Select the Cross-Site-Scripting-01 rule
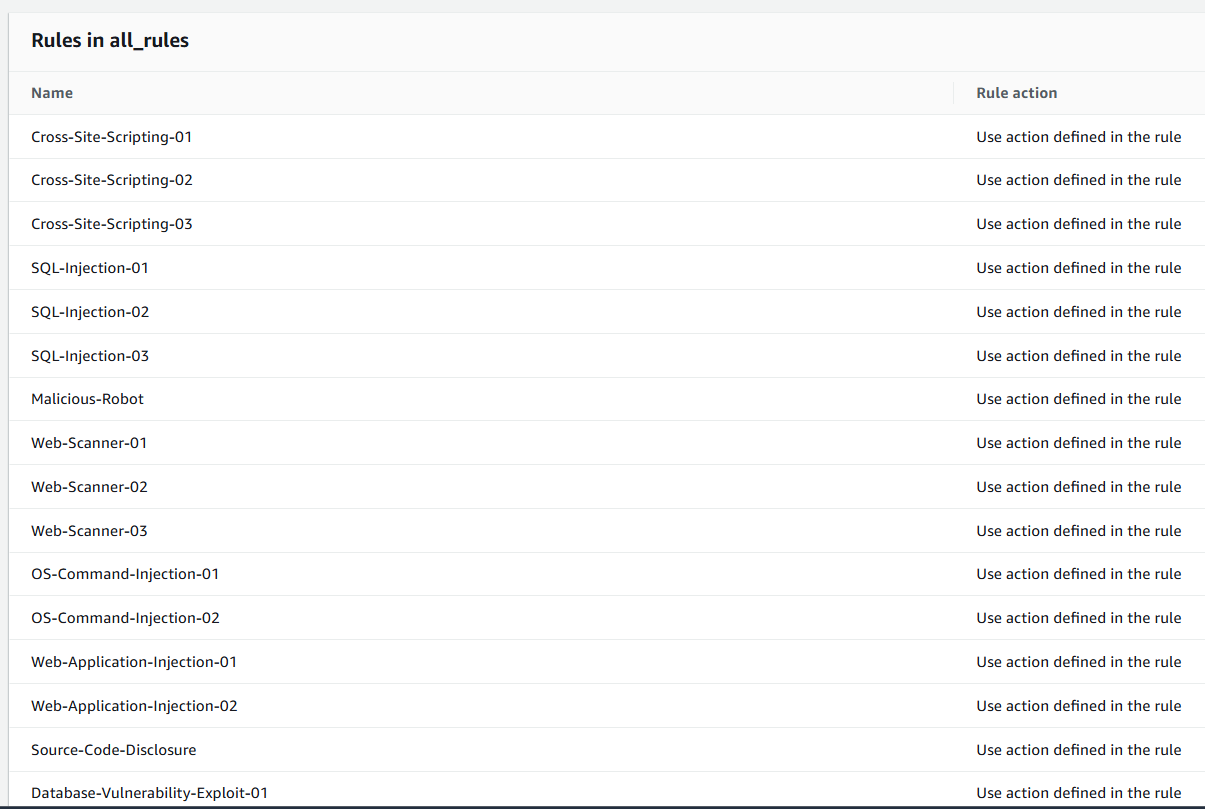This screenshot has width=1205, height=809. point(111,137)
